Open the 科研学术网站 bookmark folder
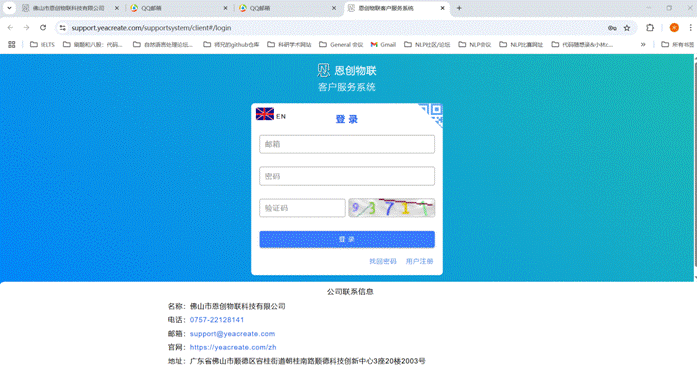 (289, 44)
